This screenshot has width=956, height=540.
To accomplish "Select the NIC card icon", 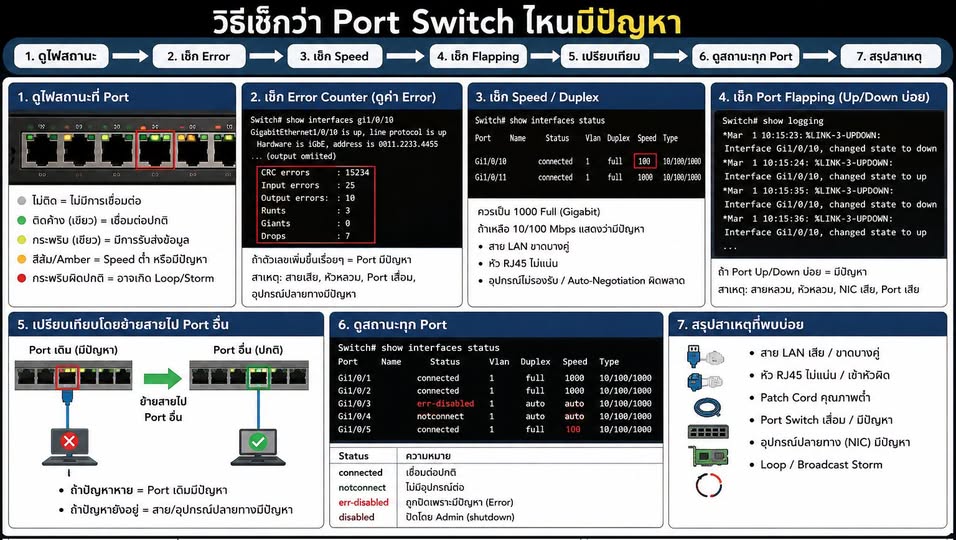I will click(x=708, y=456).
